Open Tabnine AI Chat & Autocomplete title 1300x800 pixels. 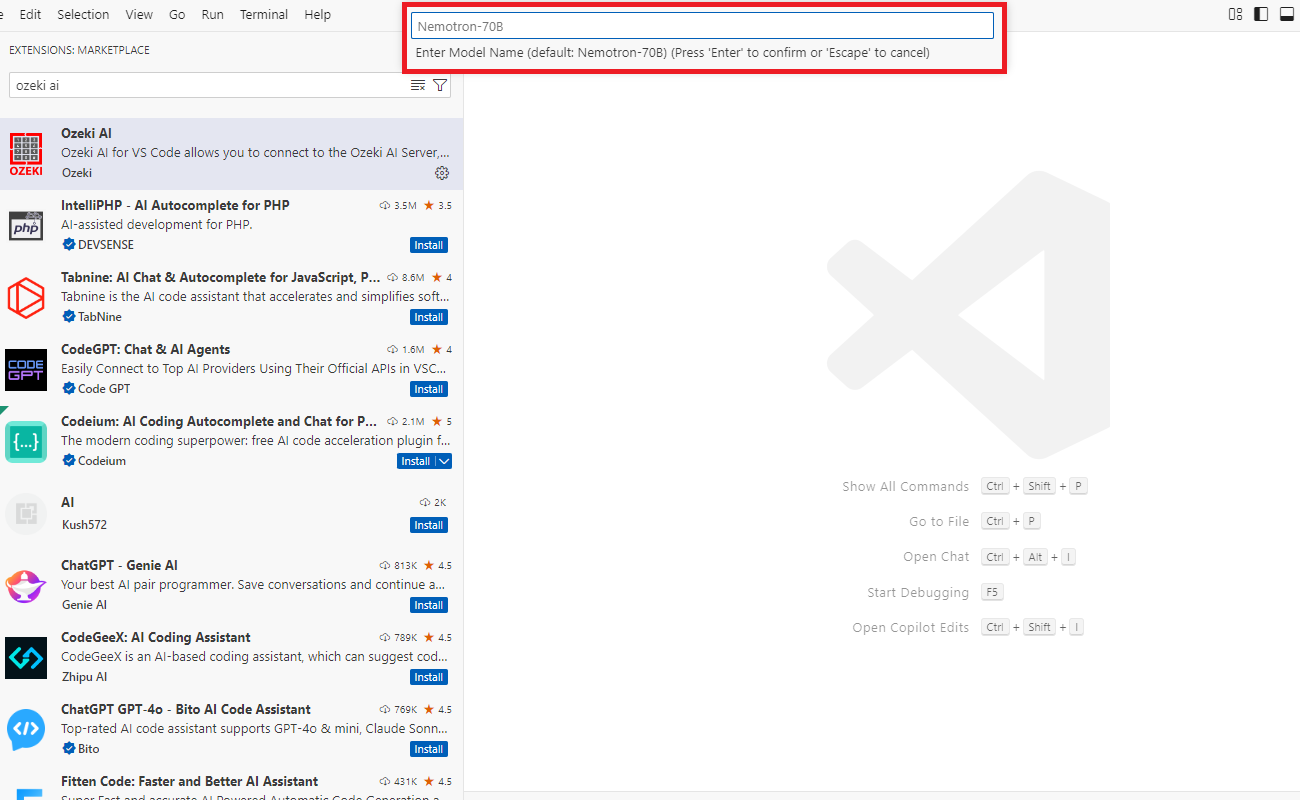coord(220,277)
